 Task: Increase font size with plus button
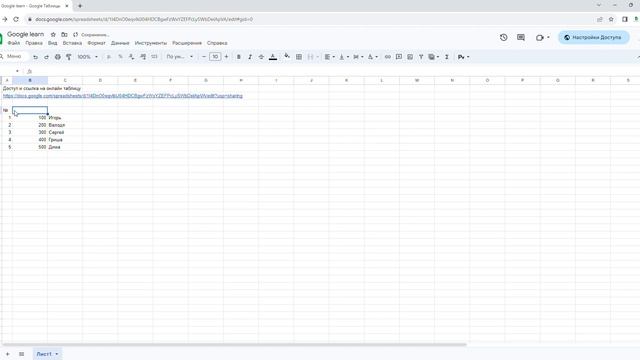(226, 57)
